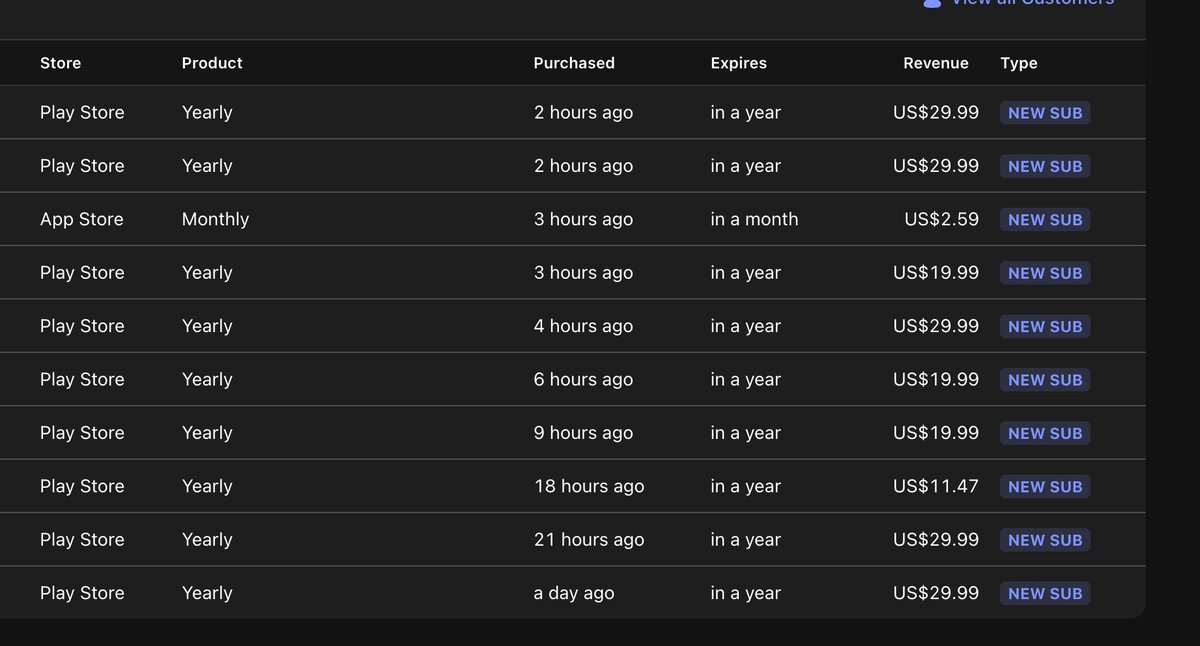Select the US$11.47 revenue row
The width and height of the screenshot is (1200, 646).
[572, 486]
